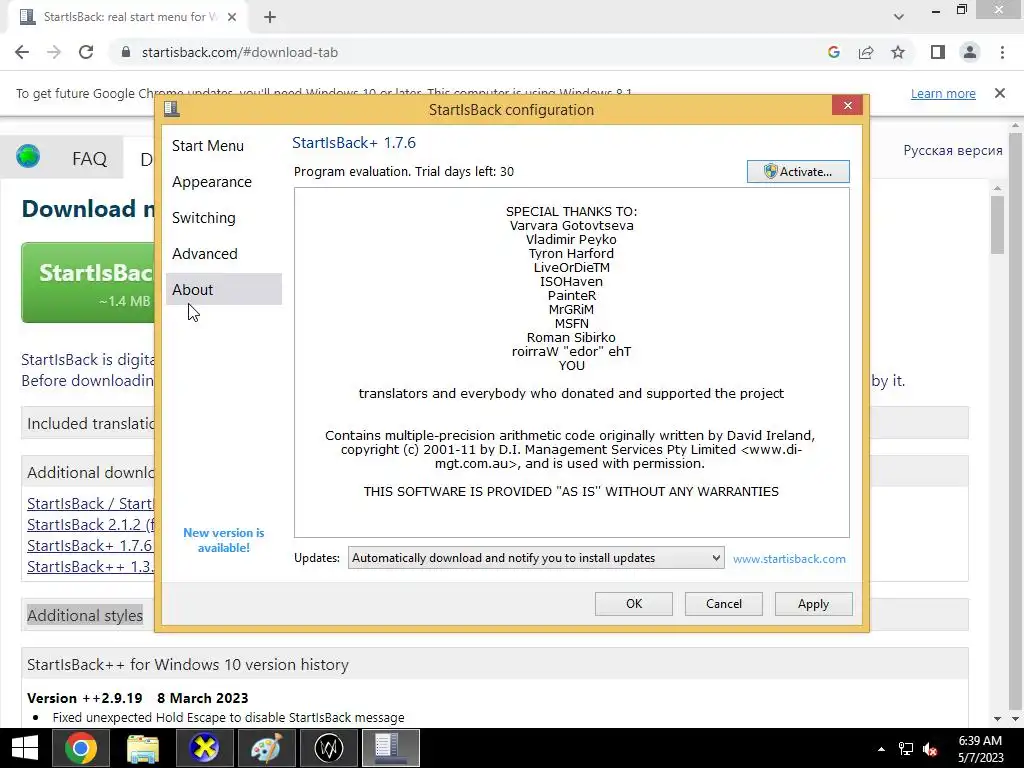The width and height of the screenshot is (1024, 768).
Task: Click the globe icon on the webpage
Action: (28, 157)
